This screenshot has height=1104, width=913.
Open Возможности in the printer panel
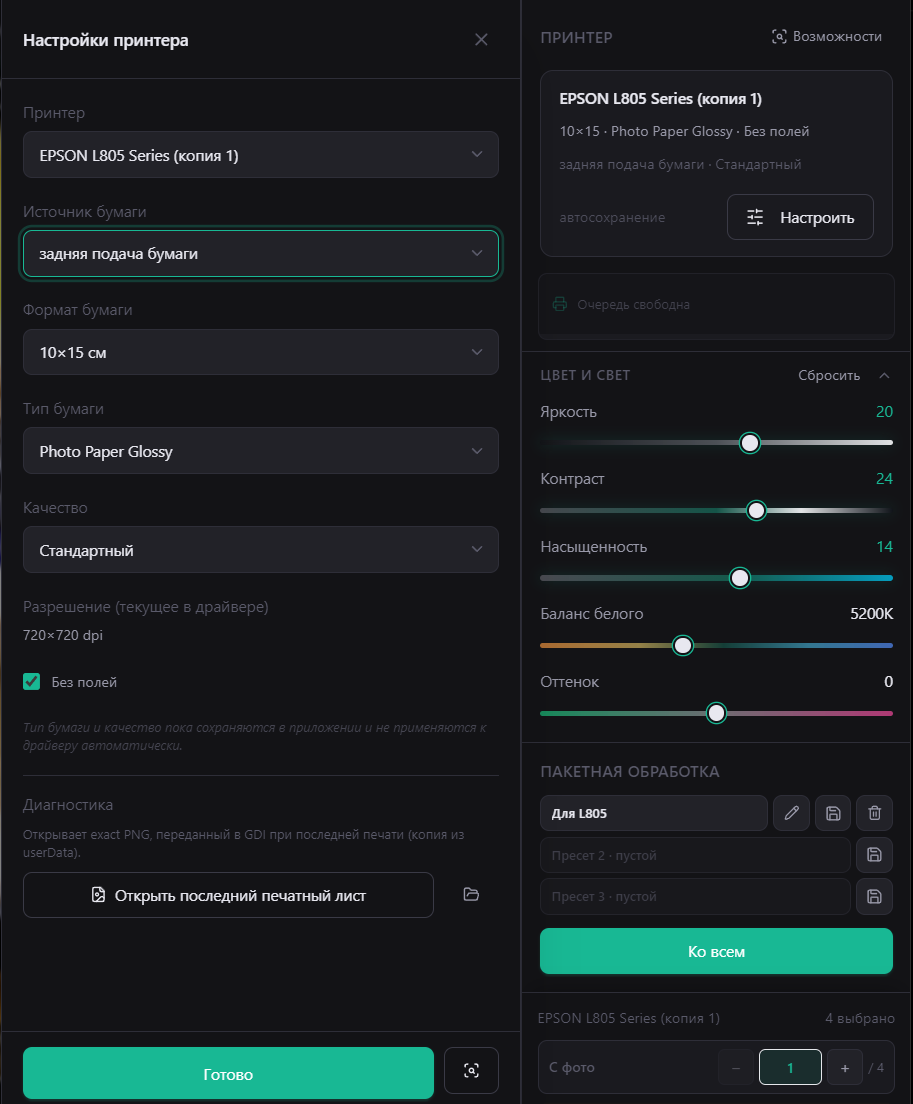826,37
